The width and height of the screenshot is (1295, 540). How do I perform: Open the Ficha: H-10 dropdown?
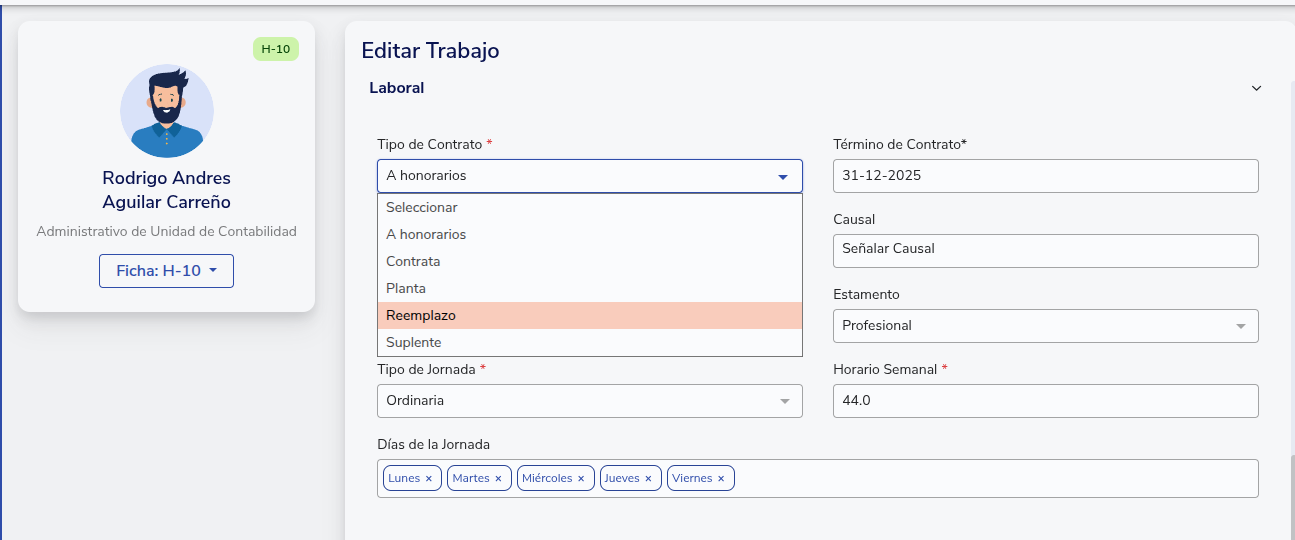point(166,271)
